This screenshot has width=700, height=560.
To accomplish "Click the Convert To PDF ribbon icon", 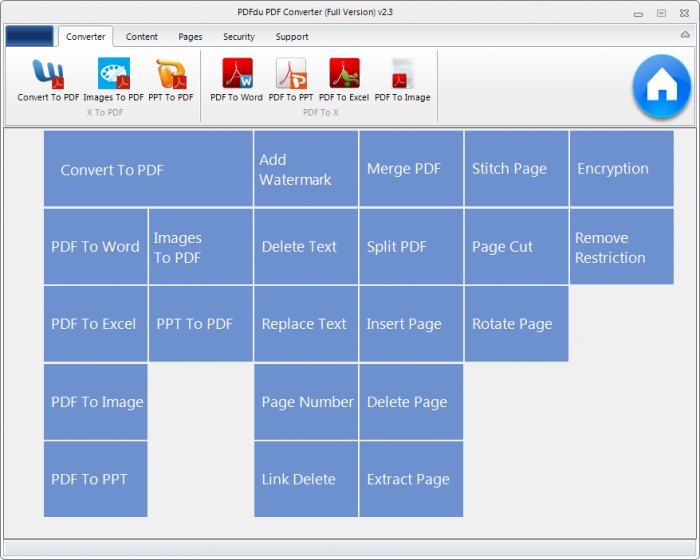I will (x=48, y=76).
